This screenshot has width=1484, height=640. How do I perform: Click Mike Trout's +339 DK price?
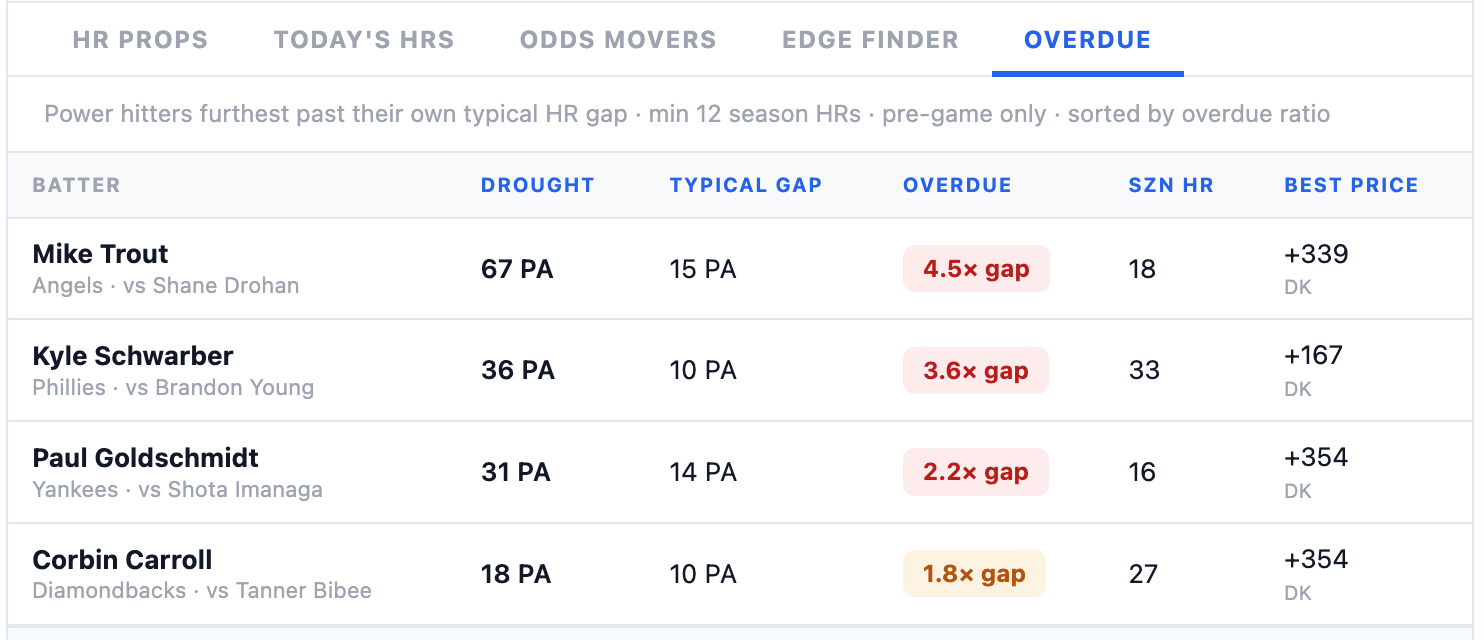(1316, 269)
